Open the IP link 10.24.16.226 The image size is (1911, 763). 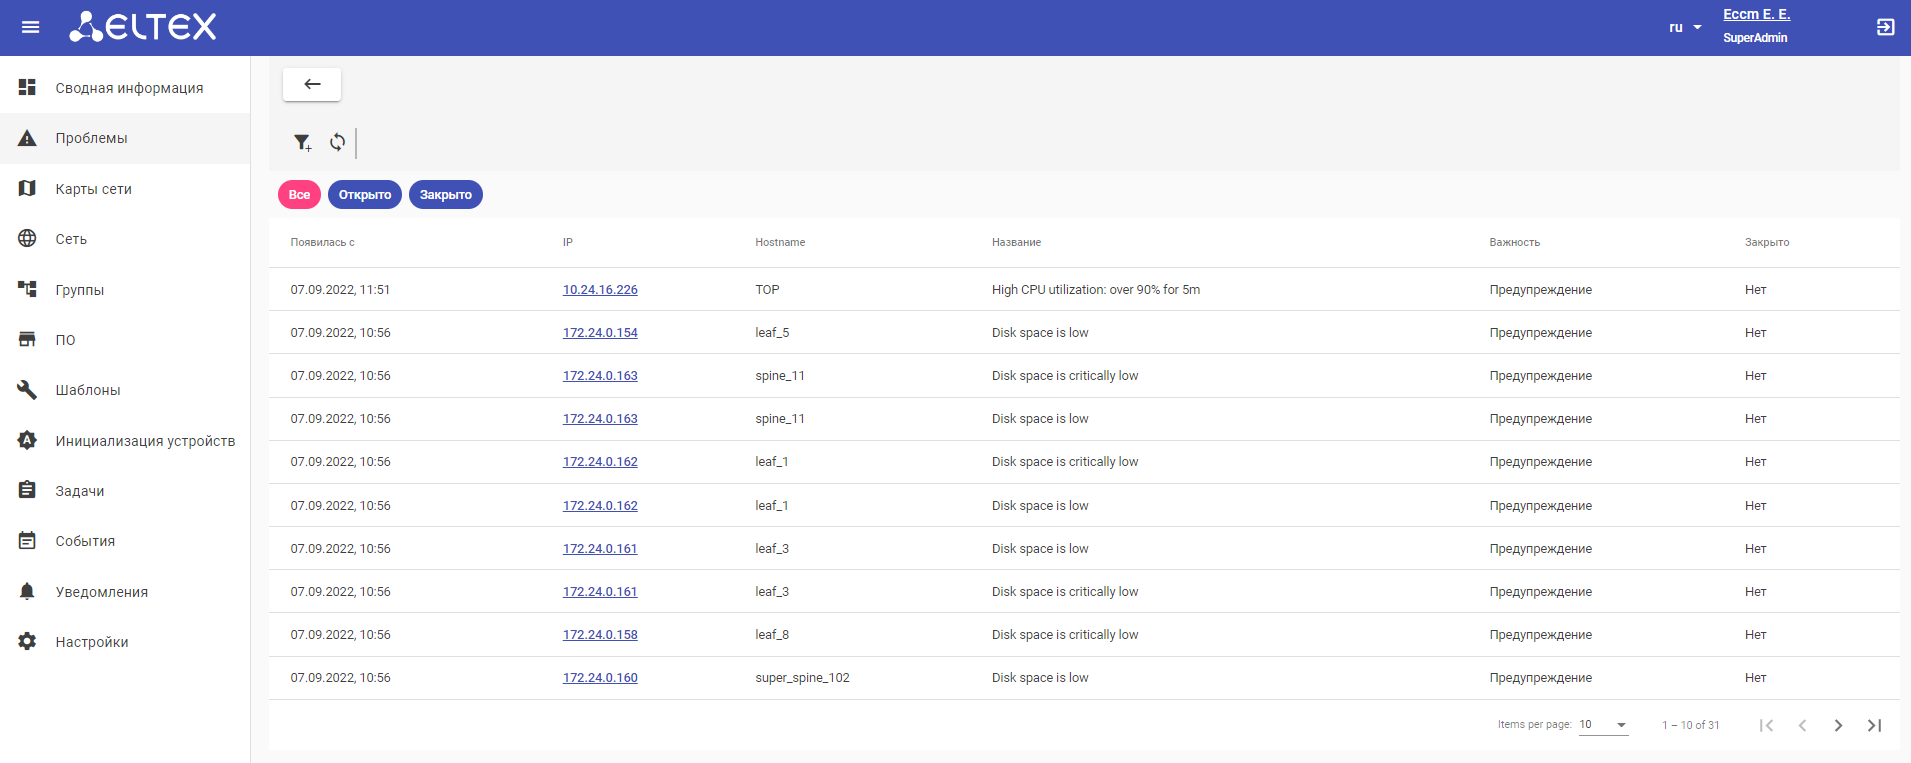(600, 290)
